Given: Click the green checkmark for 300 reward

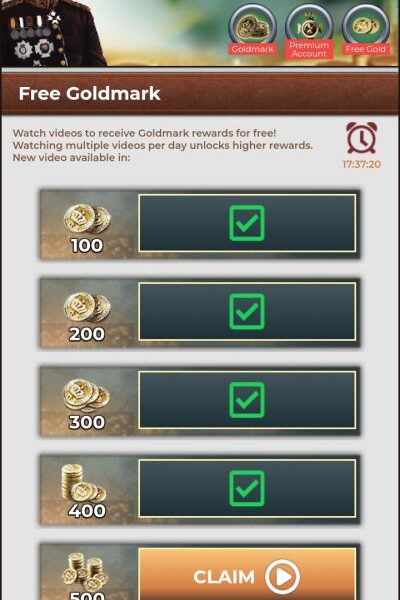Looking at the screenshot, I should click(x=247, y=400).
